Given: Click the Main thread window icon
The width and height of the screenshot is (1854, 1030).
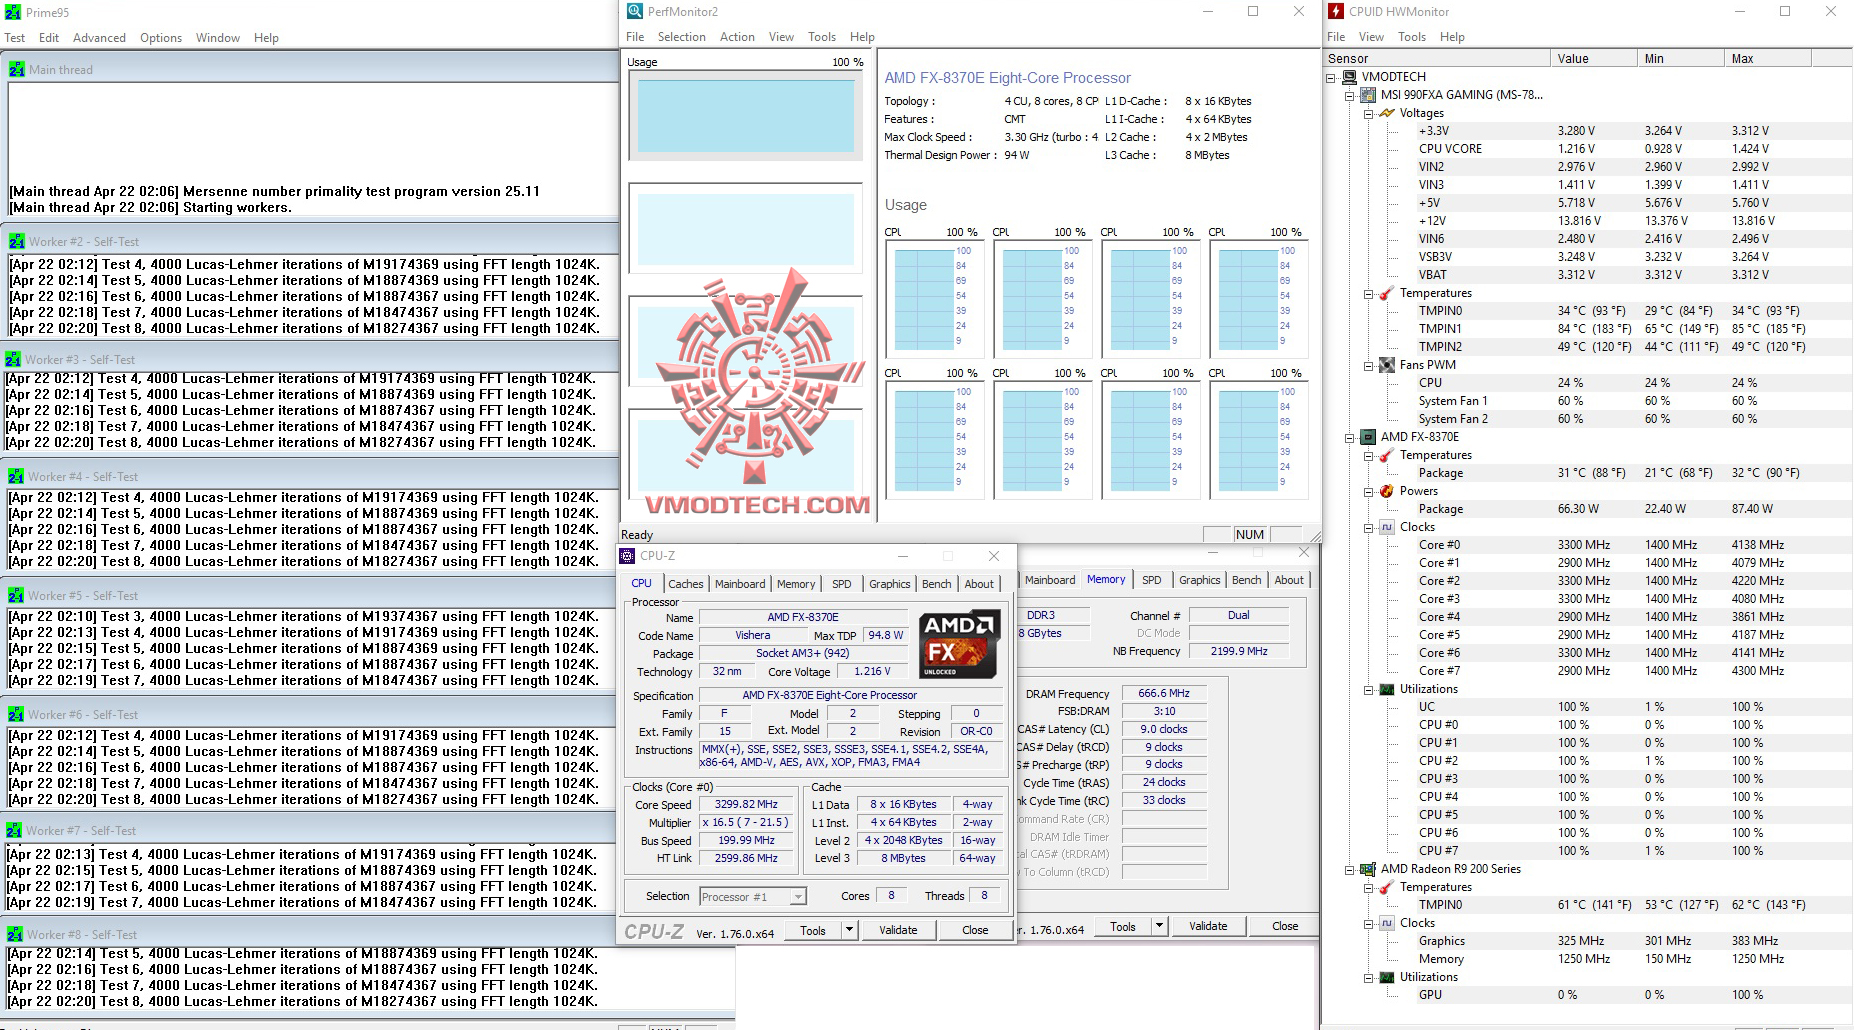Looking at the screenshot, I should (17, 69).
